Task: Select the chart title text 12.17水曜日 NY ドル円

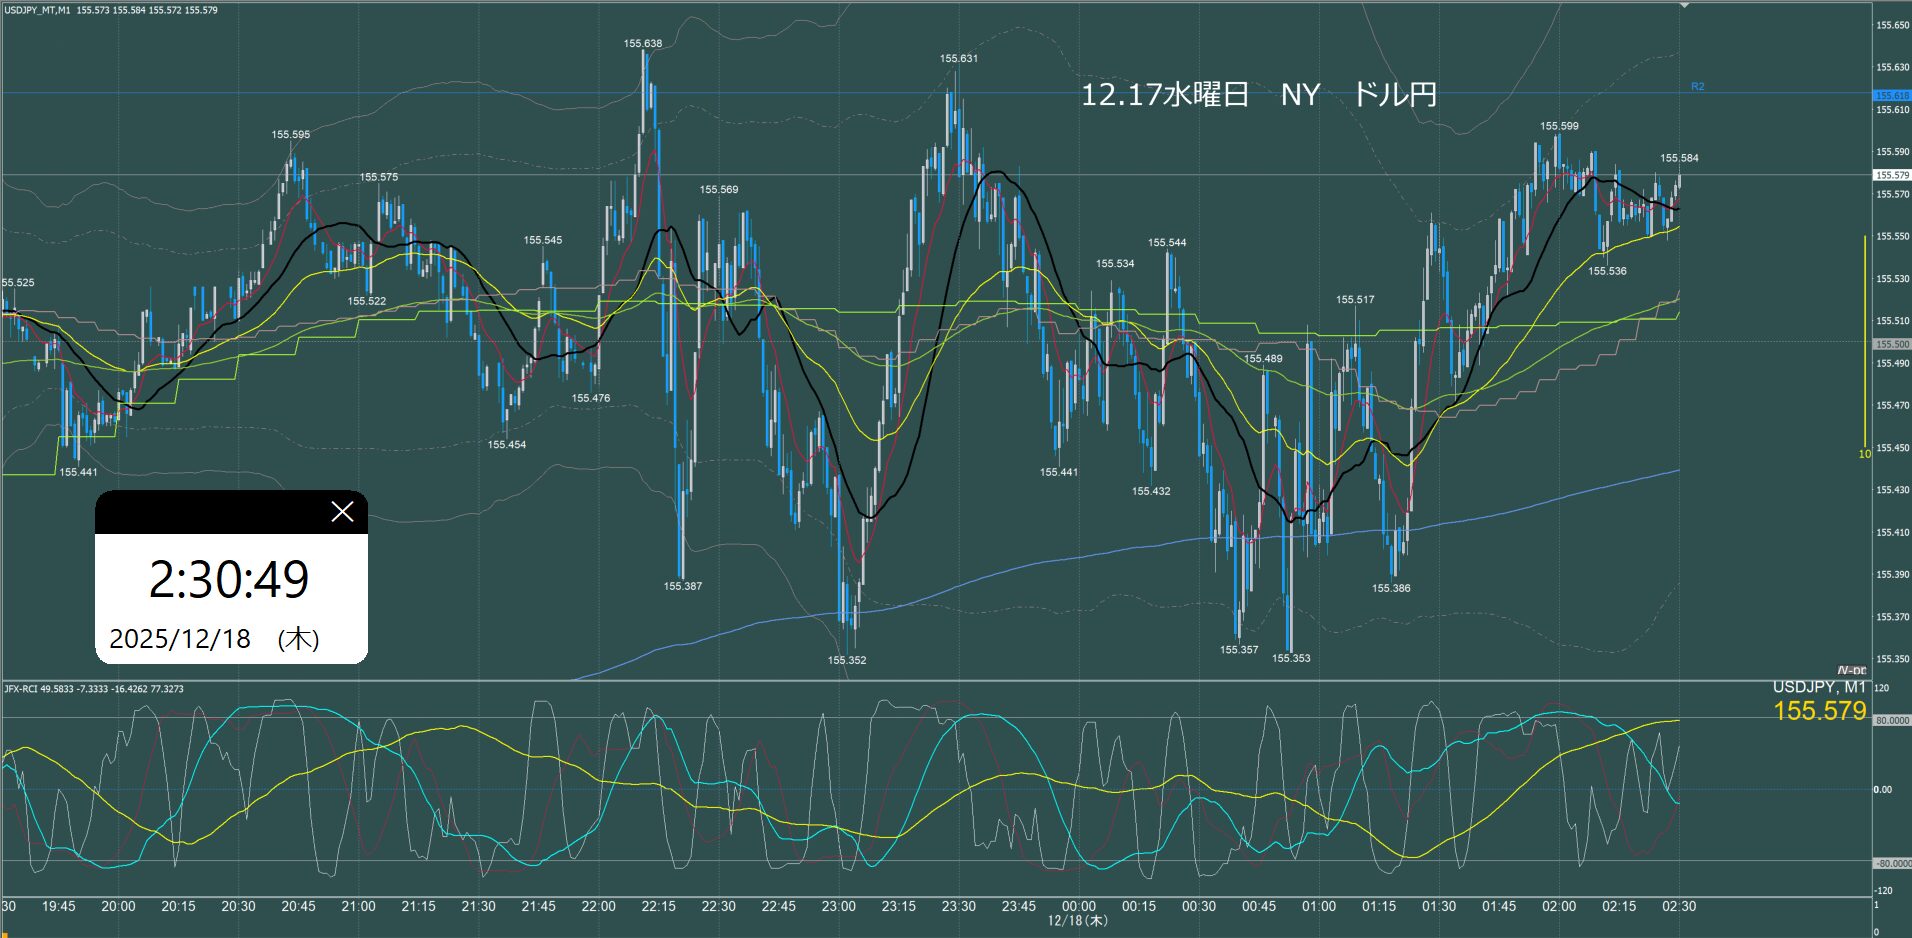Action: (1259, 95)
